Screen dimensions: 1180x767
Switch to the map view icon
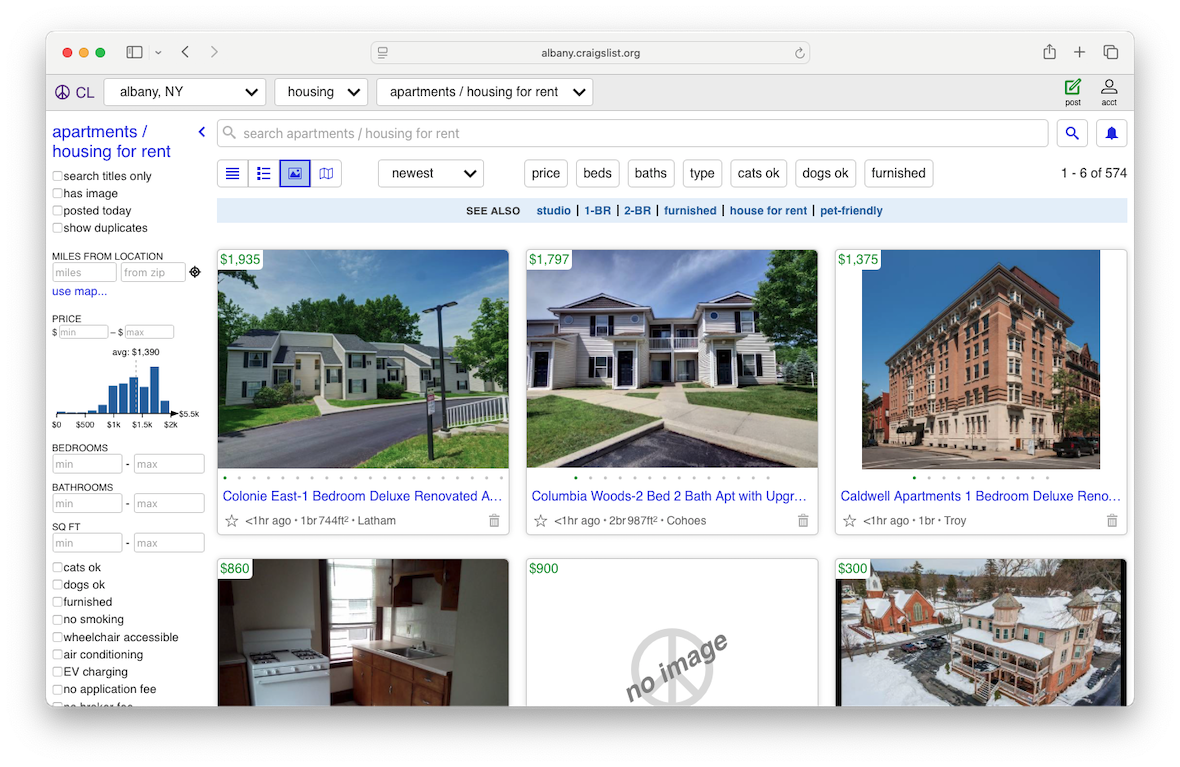click(x=326, y=173)
